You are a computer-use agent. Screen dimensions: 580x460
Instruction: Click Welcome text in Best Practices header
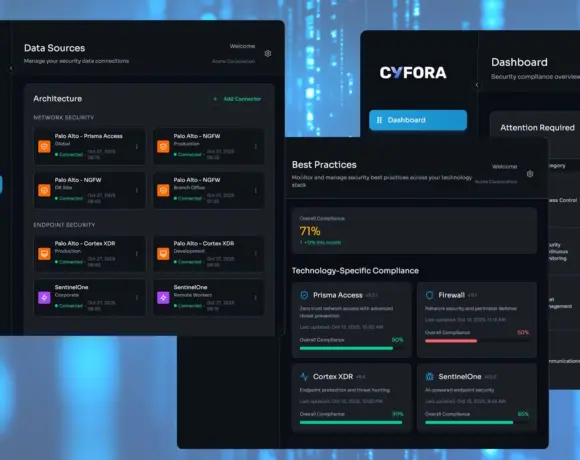pyautogui.click(x=505, y=166)
